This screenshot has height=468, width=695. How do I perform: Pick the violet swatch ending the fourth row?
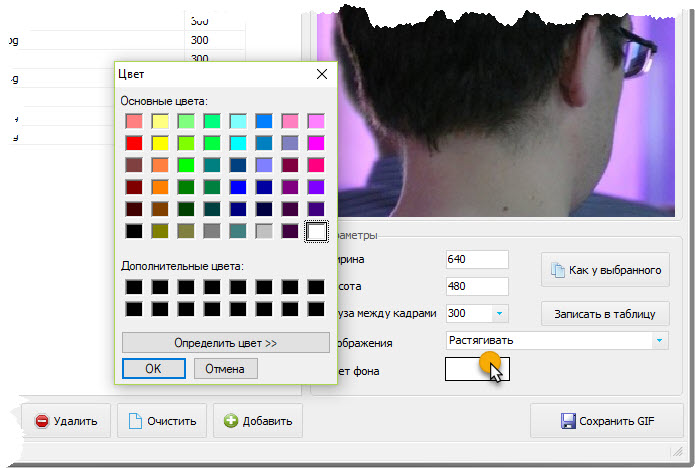click(316, 187)
